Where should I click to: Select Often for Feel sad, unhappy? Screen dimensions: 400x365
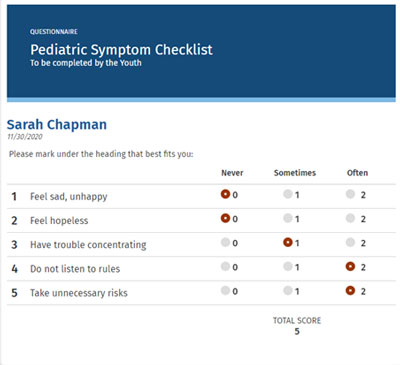coord(350,194)
